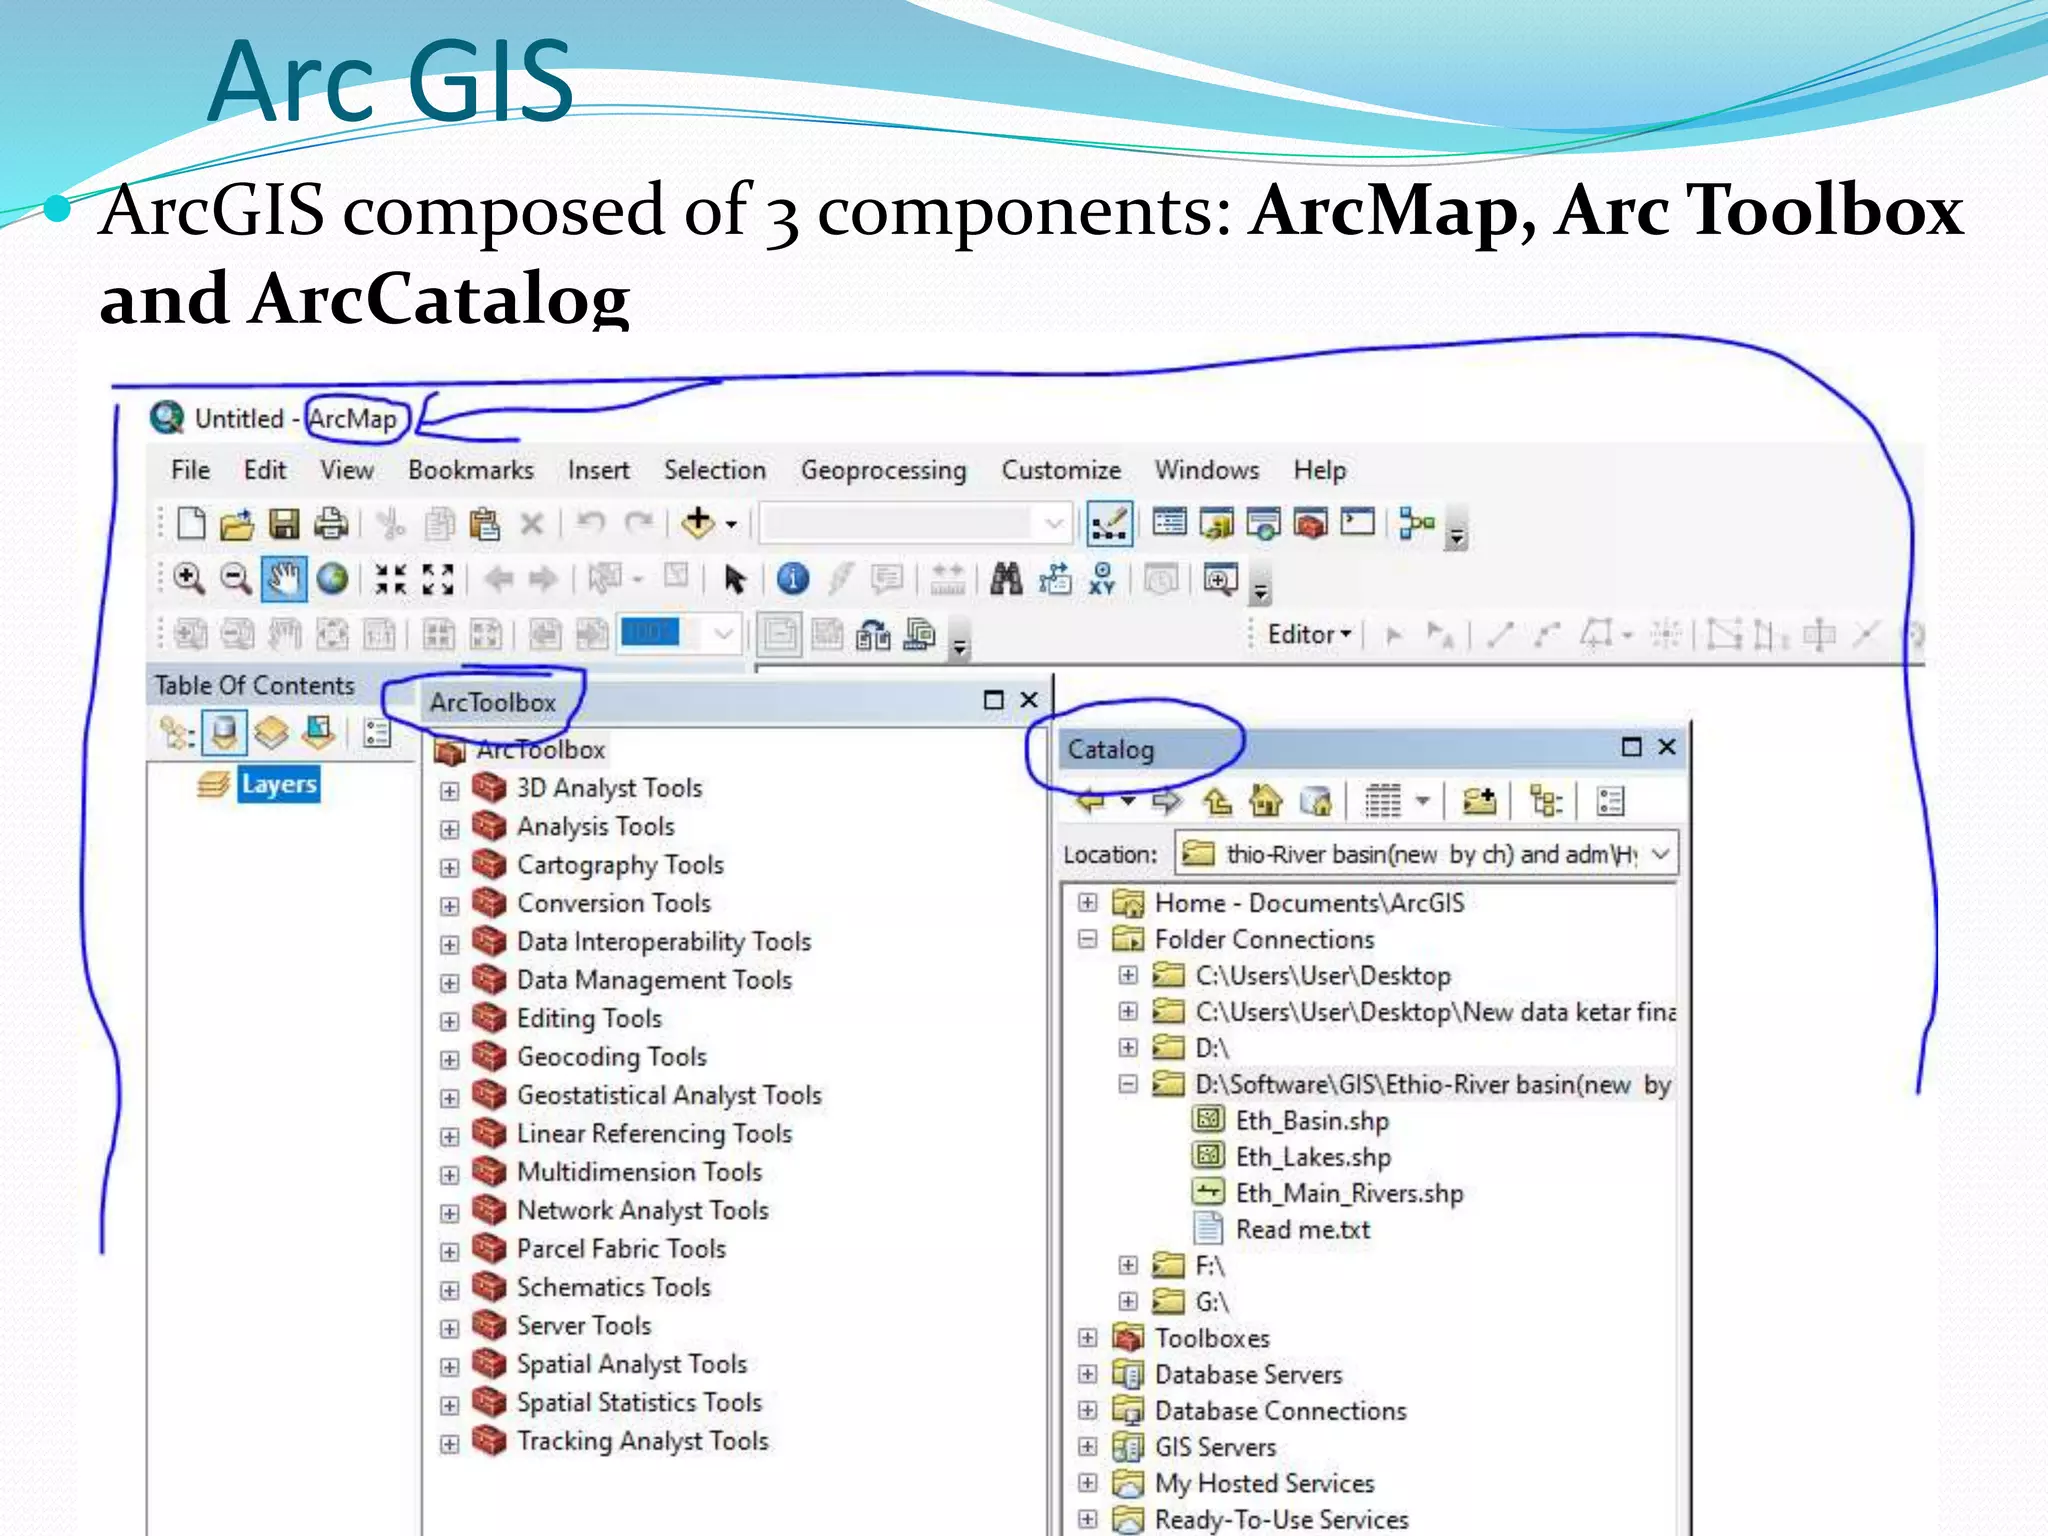Expand Home - Documents\ArcGIS node

coord(1088,903)
